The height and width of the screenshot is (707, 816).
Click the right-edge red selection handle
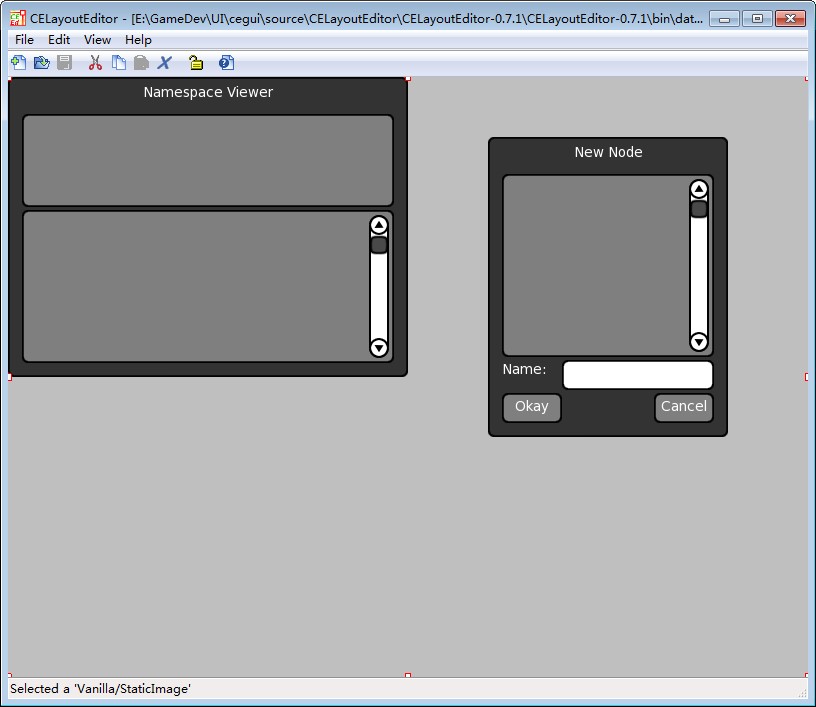(806, 377)
